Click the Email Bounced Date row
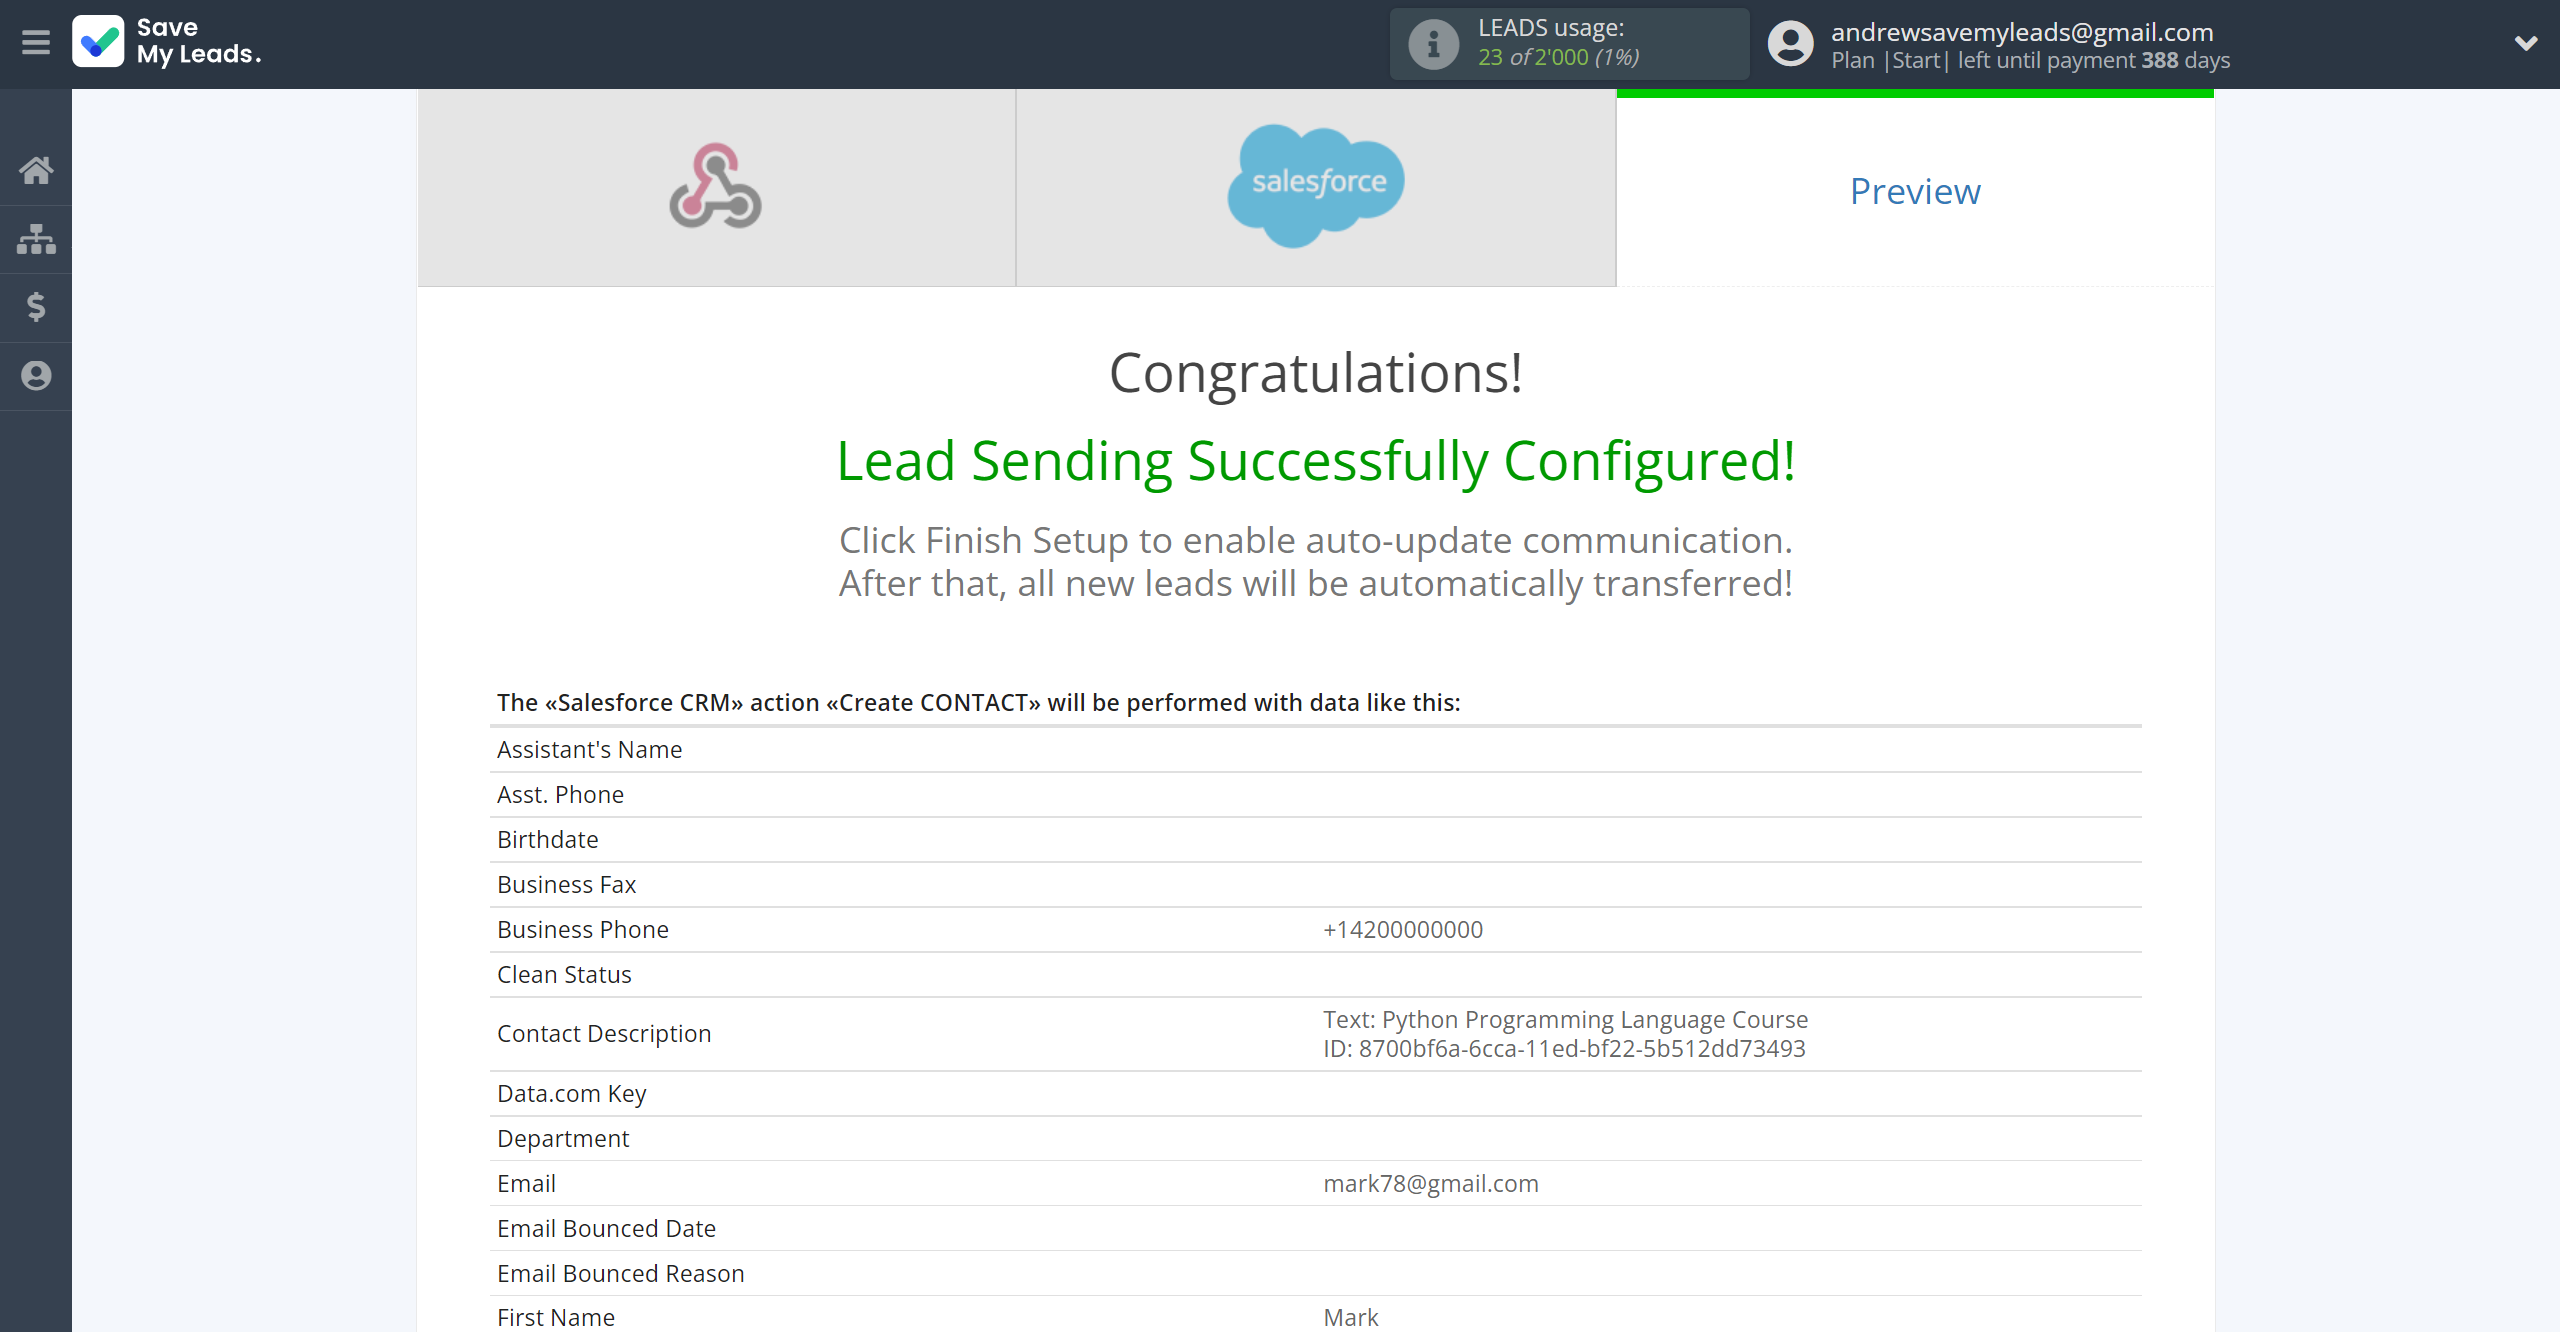Image resolution: width=2560 pixels, height=1332 pixels. click(x=1316, y=1228)
